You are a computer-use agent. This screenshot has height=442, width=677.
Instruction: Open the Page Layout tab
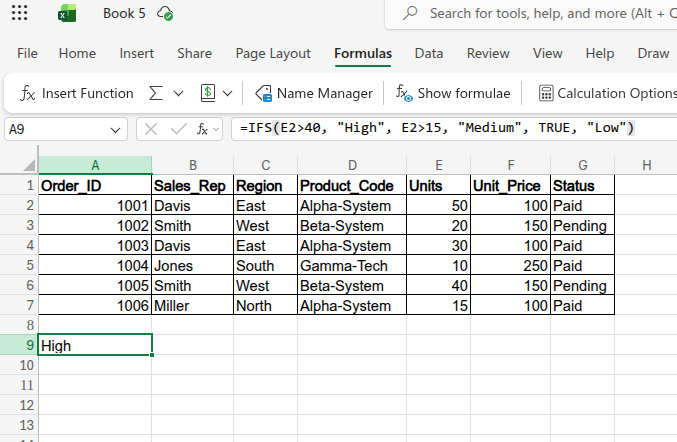[x=273, y=53]
